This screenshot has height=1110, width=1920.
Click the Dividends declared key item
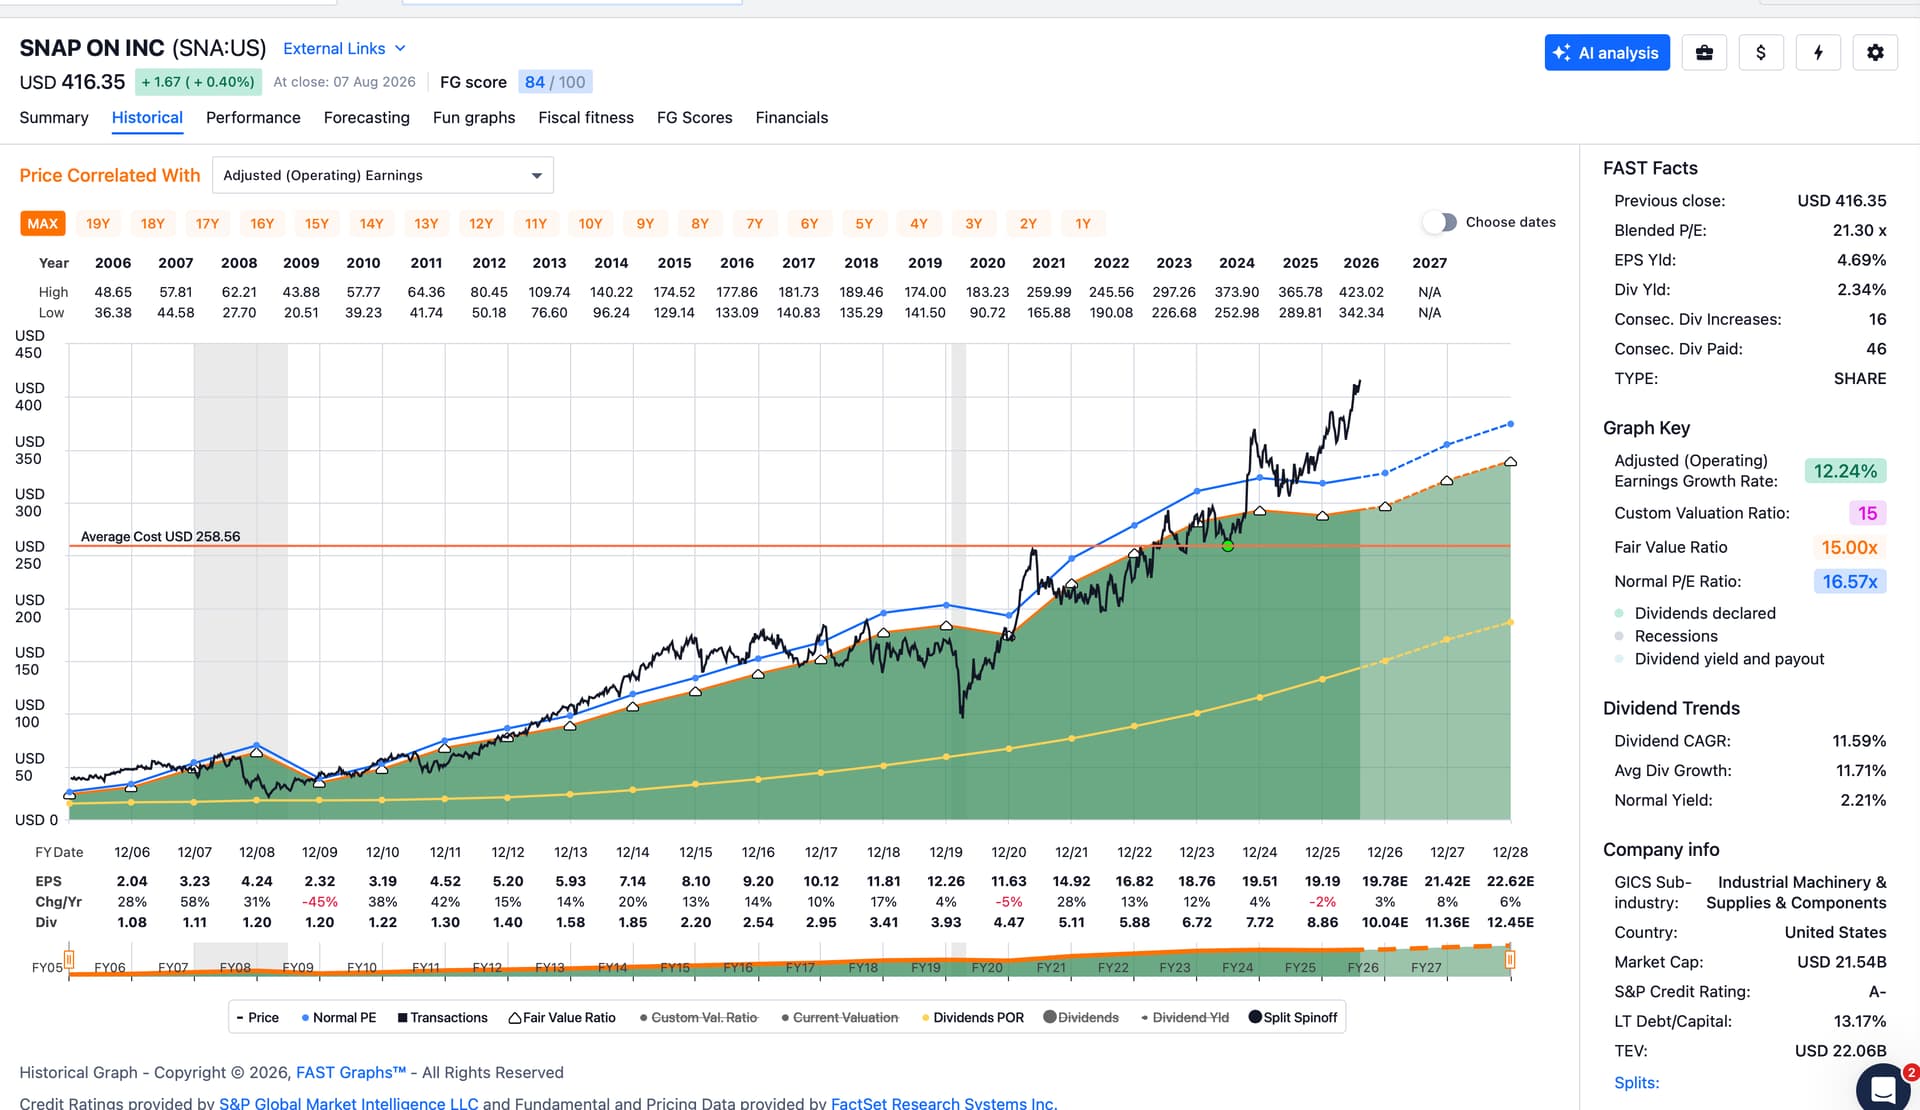1695,613
